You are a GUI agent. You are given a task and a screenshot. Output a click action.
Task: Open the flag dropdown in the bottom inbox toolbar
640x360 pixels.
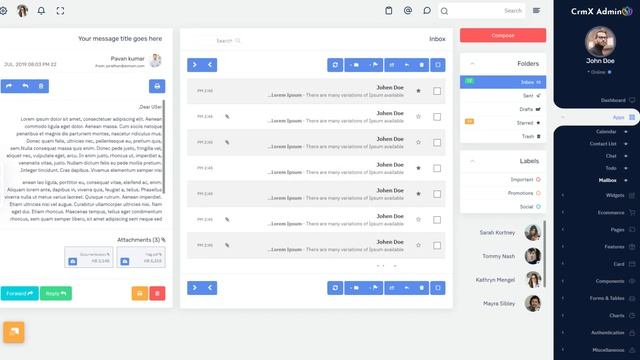pos(373,288)
